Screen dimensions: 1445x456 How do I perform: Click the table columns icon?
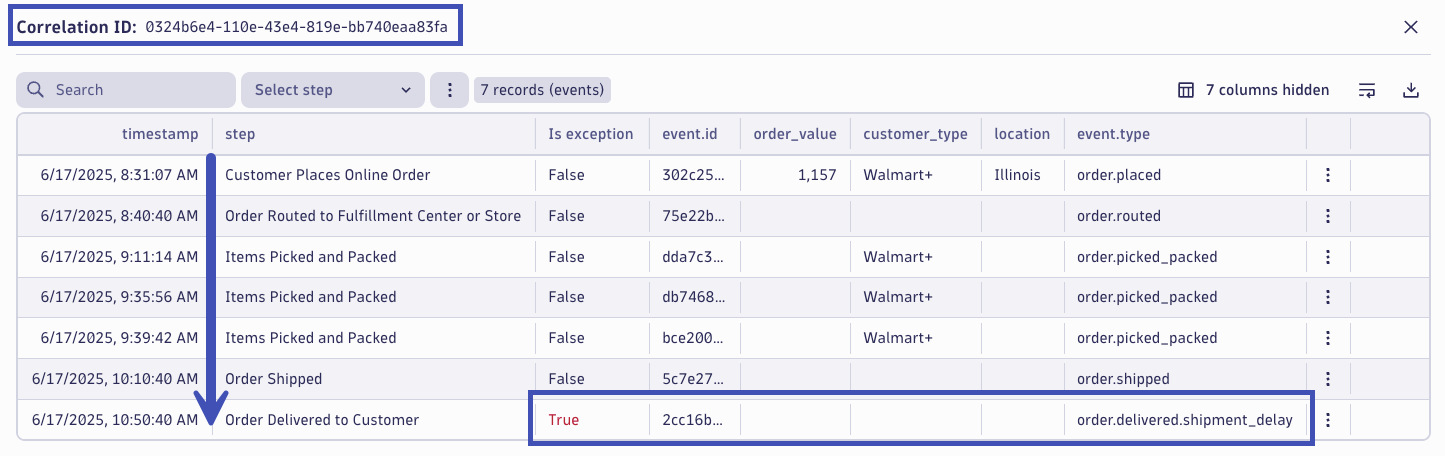pos(1186,90)
